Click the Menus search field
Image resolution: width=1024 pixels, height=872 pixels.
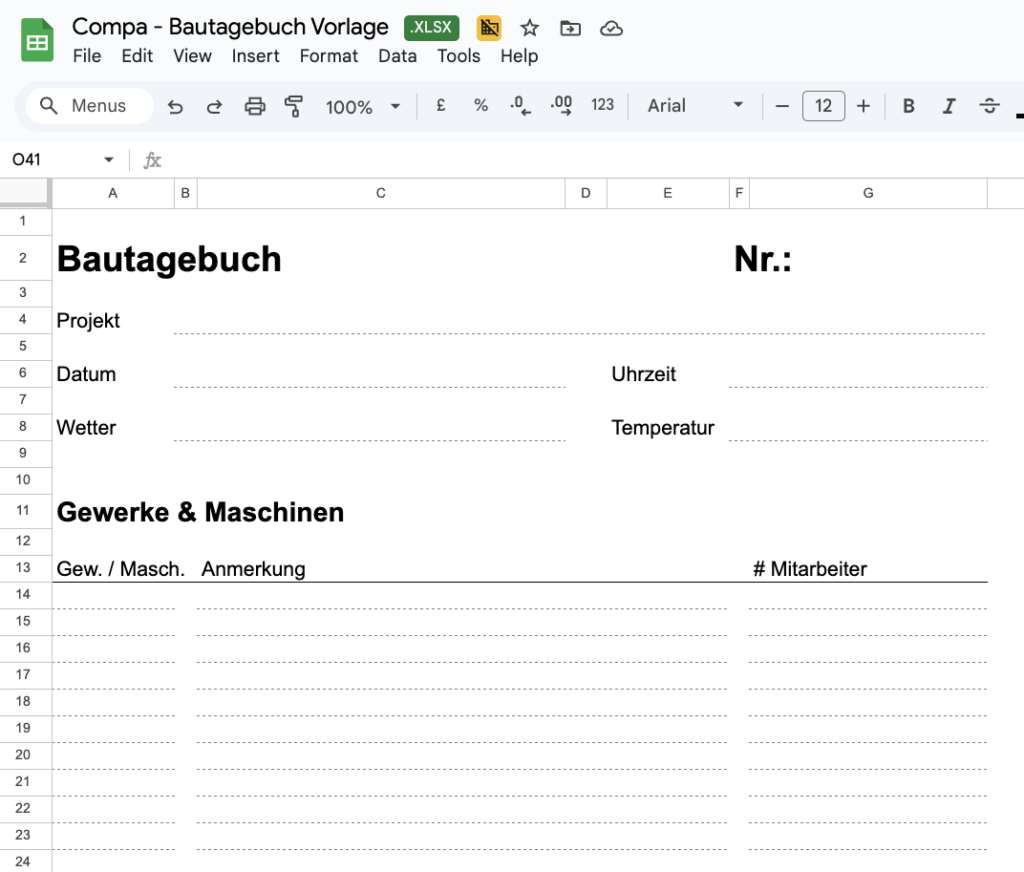point(89,106)
